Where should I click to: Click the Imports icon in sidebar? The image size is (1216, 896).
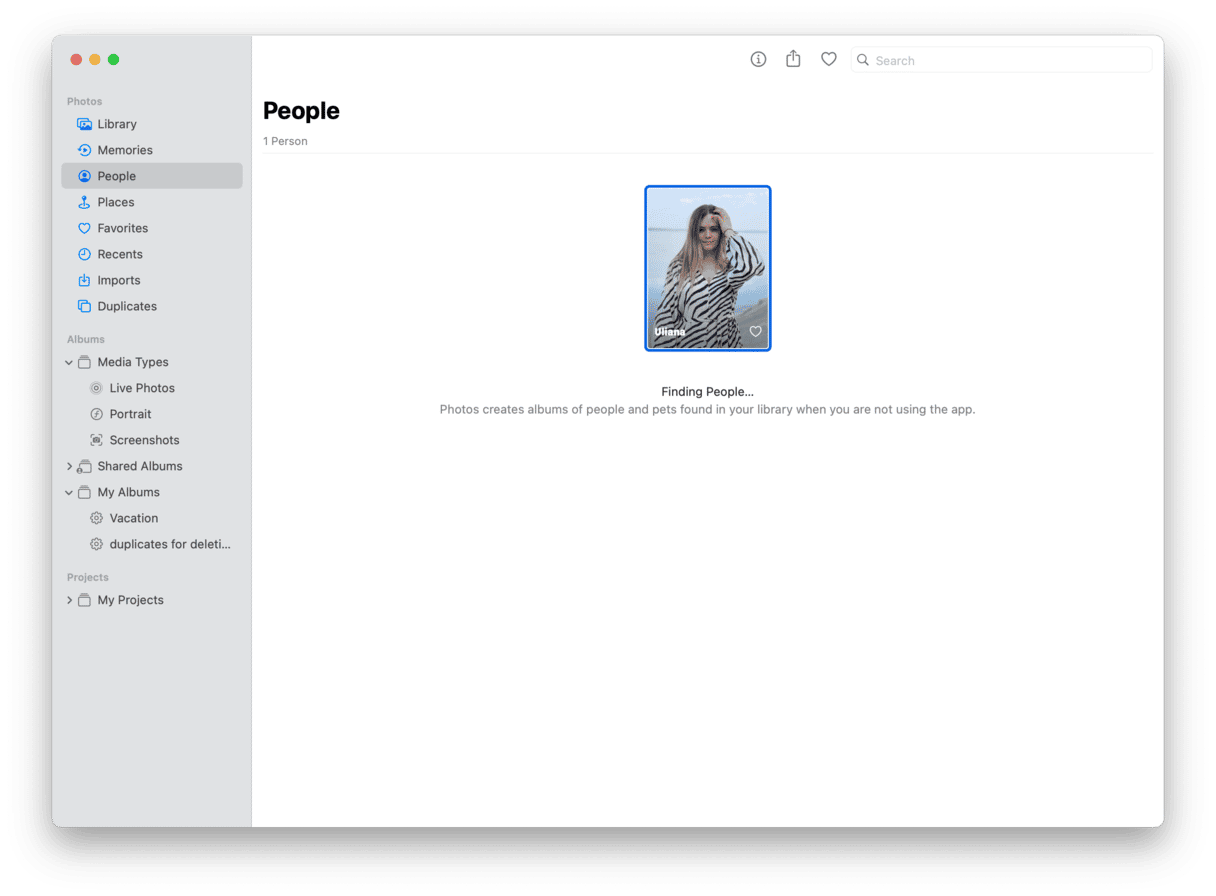tap(84, 280)
